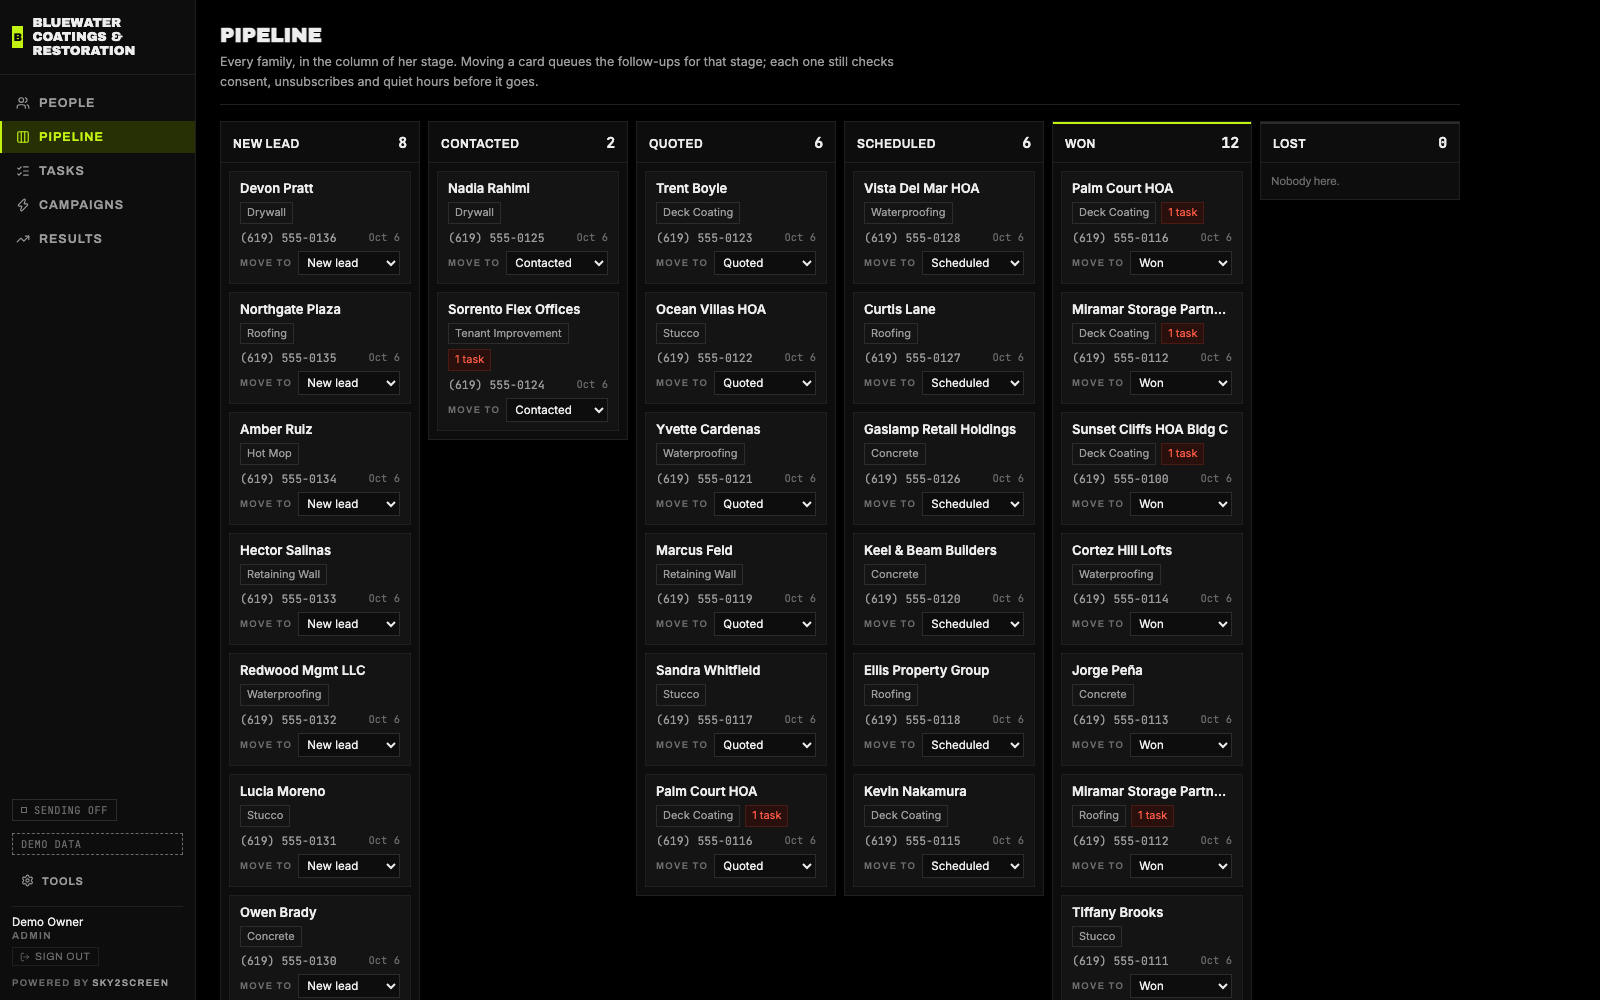Click Ellis Property Group Roofing tag
This screenshot has width=1600, height=1000.
point(891,695)
